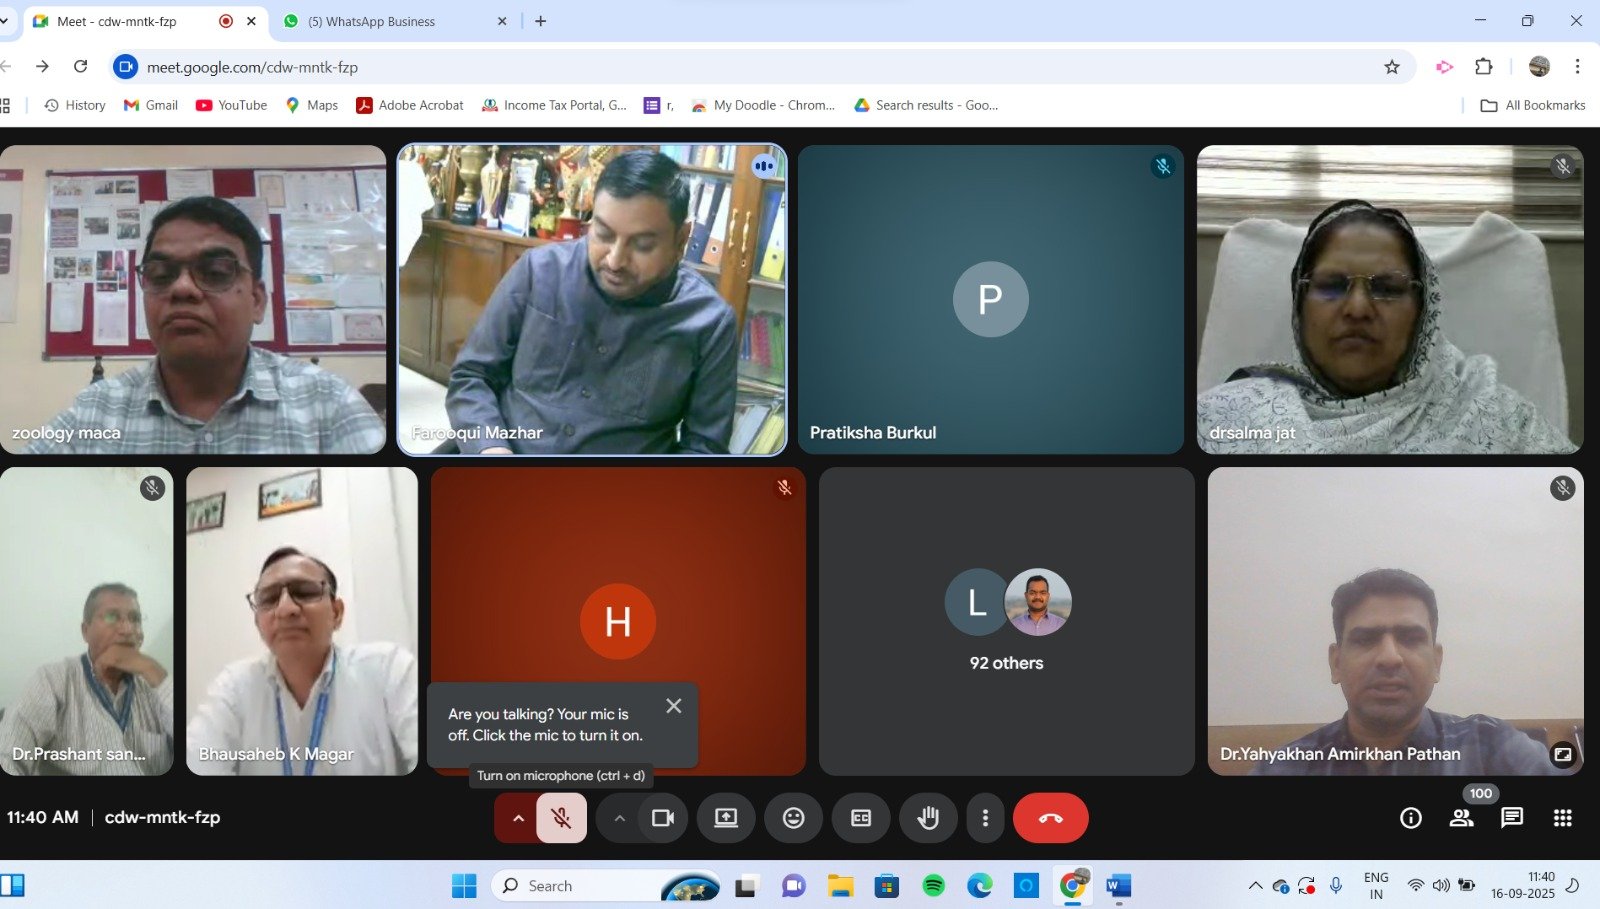Open Gmail from the bookmarks bar
This screenshot has width=1600, height=909.
(x=150, y=104)
